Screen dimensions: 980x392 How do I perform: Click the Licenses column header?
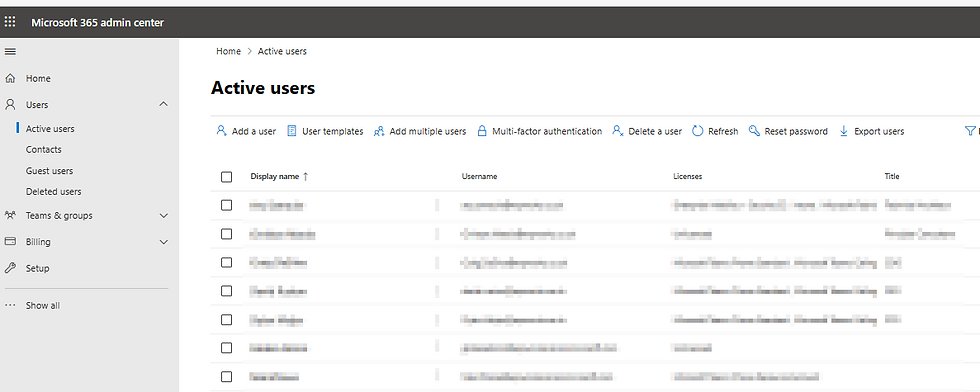pyautogui.click(x=688, y=176)
